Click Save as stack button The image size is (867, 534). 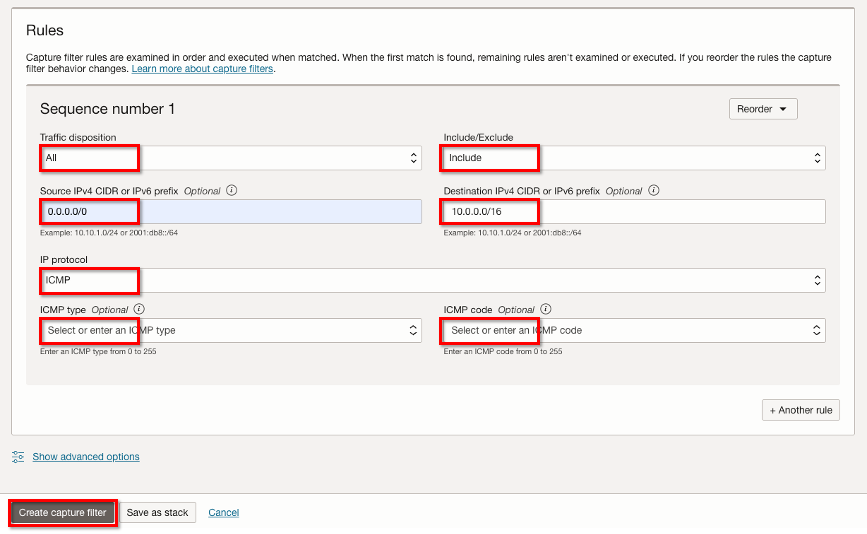coord(158,512)
